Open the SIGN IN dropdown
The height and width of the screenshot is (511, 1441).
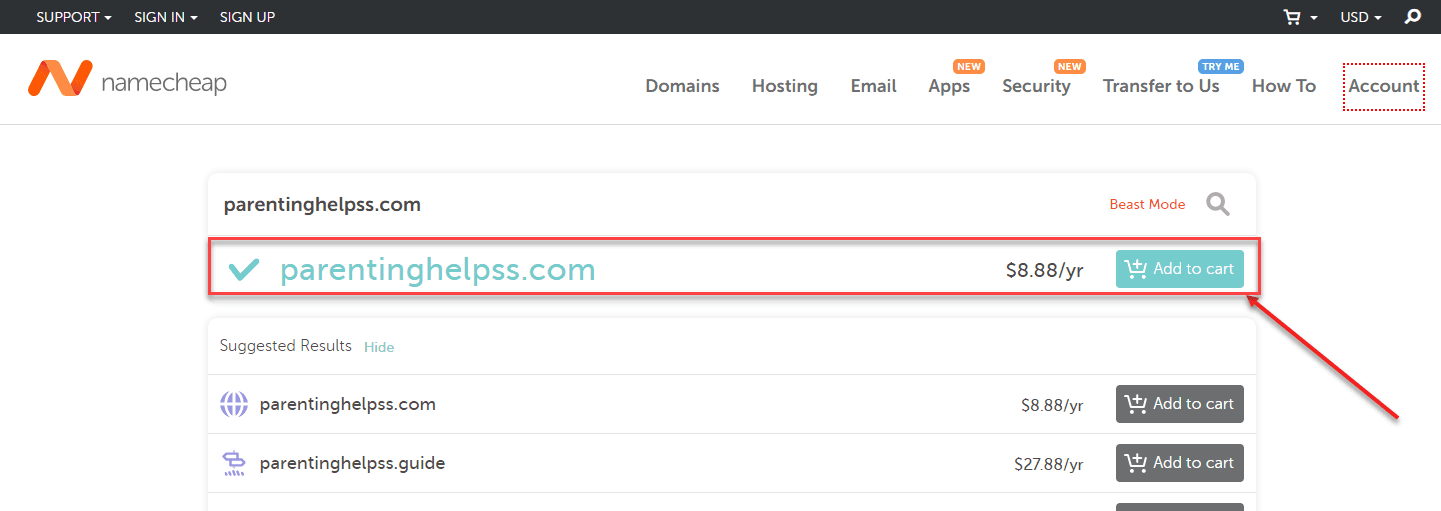pos(166,17)
